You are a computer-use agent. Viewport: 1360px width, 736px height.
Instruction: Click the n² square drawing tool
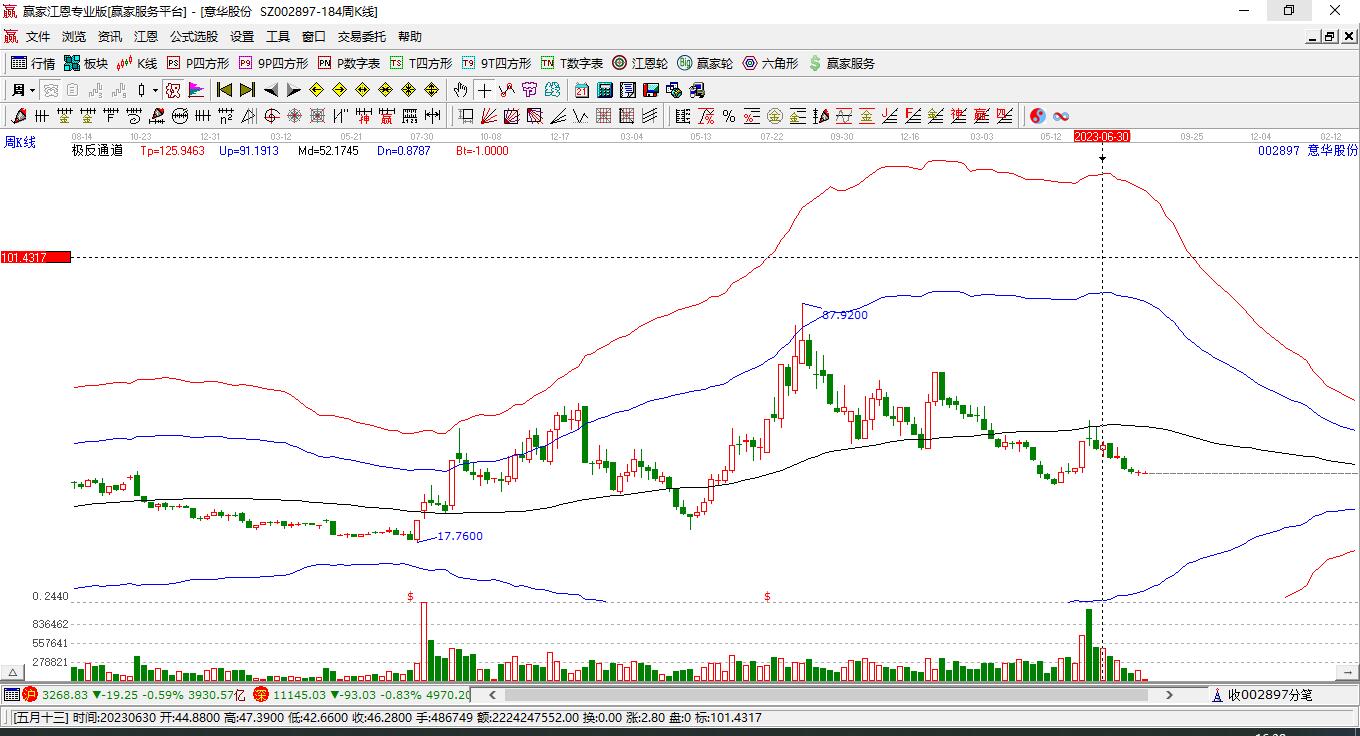(x=226, y=116)
